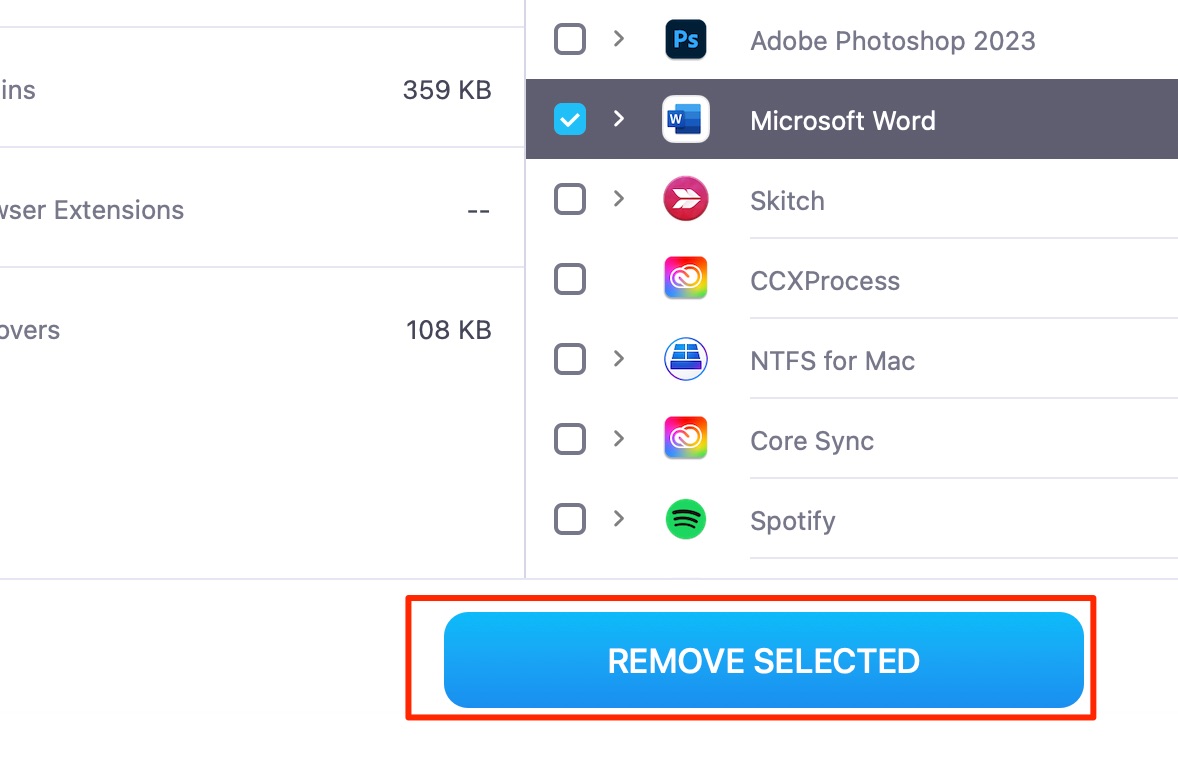Click the Microsoft Word app icon
This screenshot has width=1178, height=762.
[x=685, y=119]
